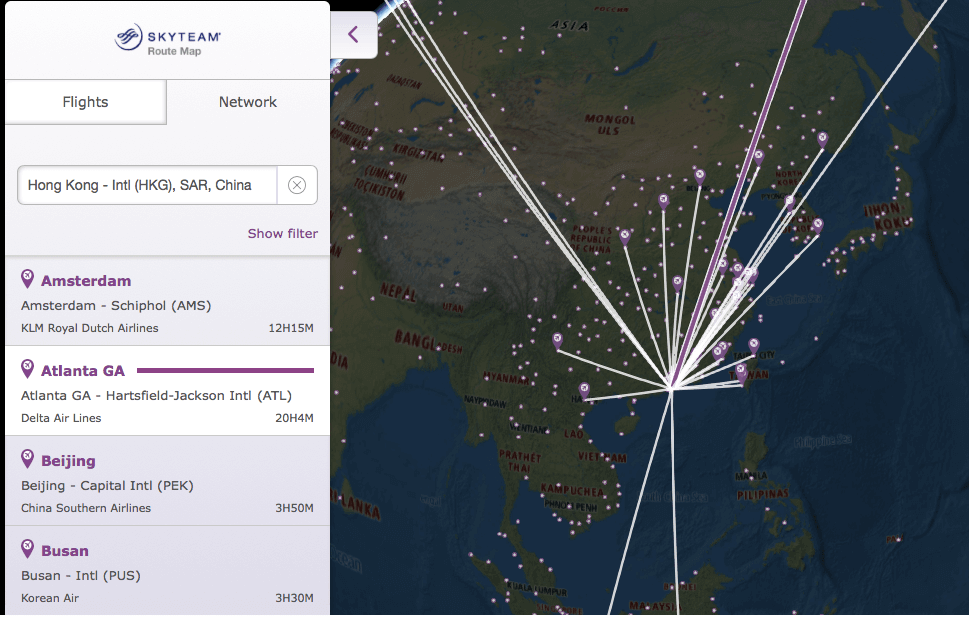
Task: Select the map pin over Korea's southeast coast
Action: pos(817,224)
